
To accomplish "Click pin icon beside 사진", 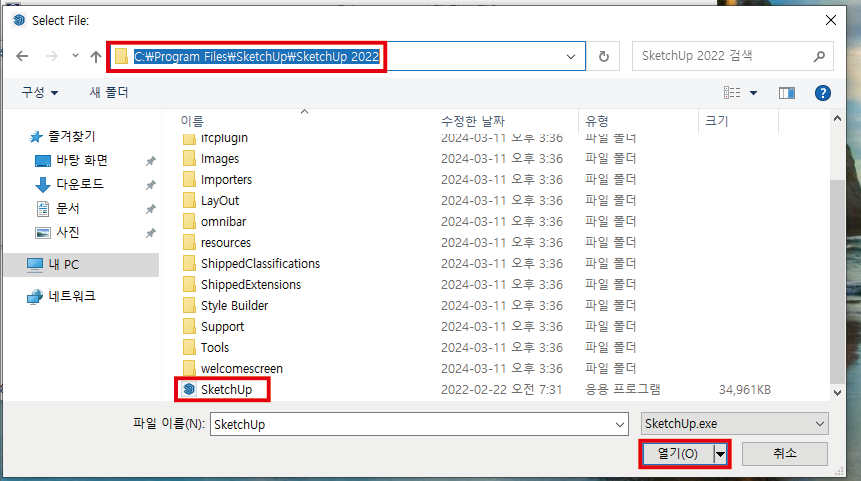I will pos(150,233).
